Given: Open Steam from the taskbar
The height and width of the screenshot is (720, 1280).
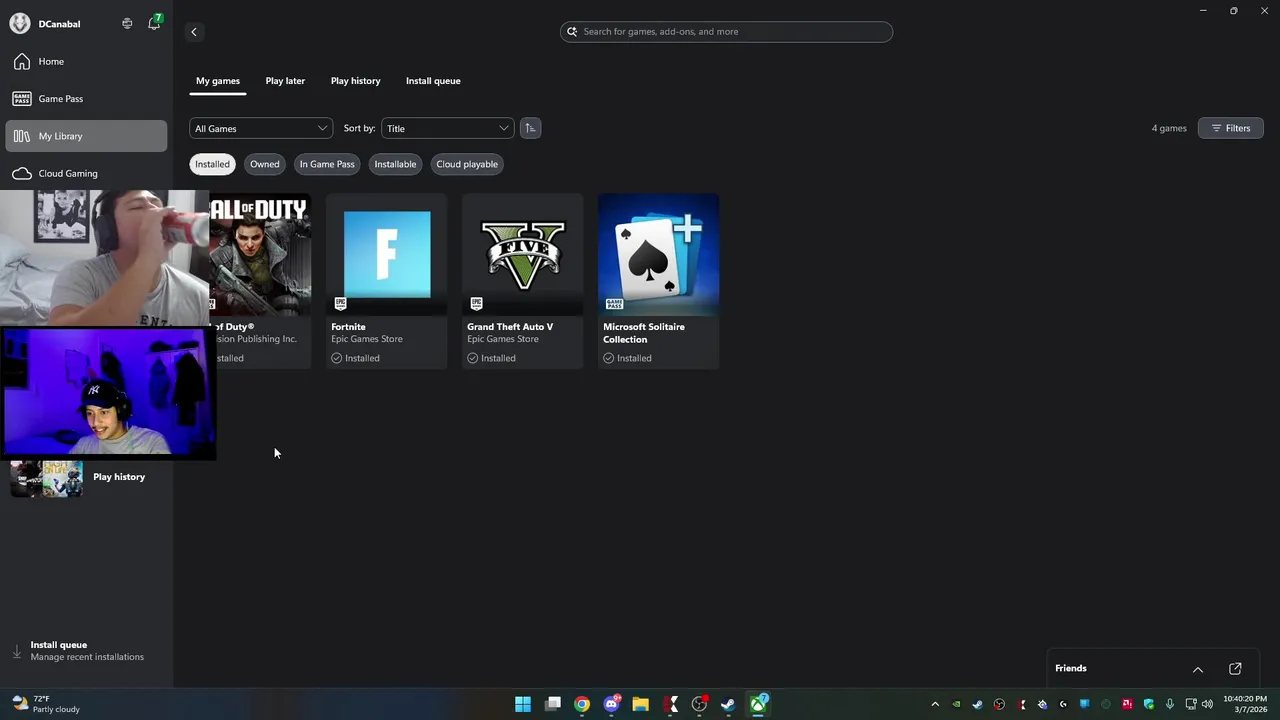Looking at the screenshot, I should coord(728,704).
